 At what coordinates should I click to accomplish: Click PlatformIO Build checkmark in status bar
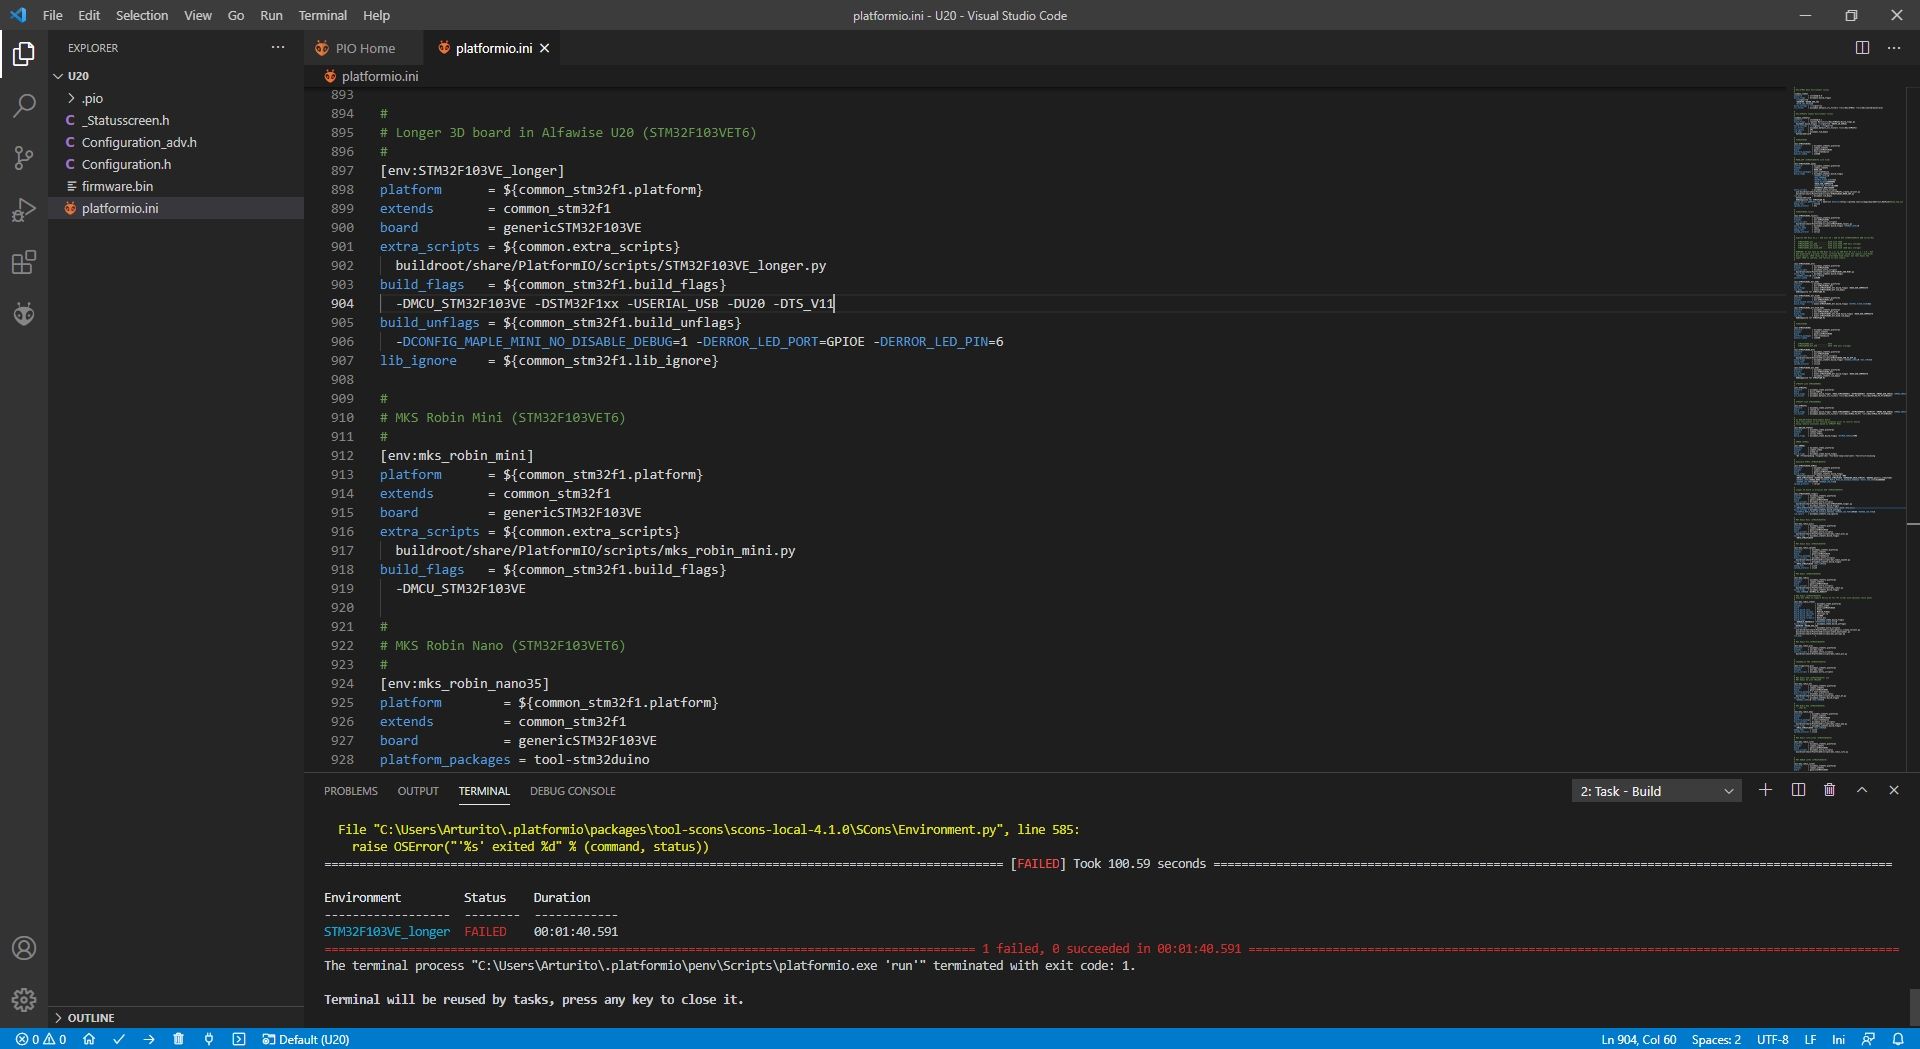(119, 1039)
